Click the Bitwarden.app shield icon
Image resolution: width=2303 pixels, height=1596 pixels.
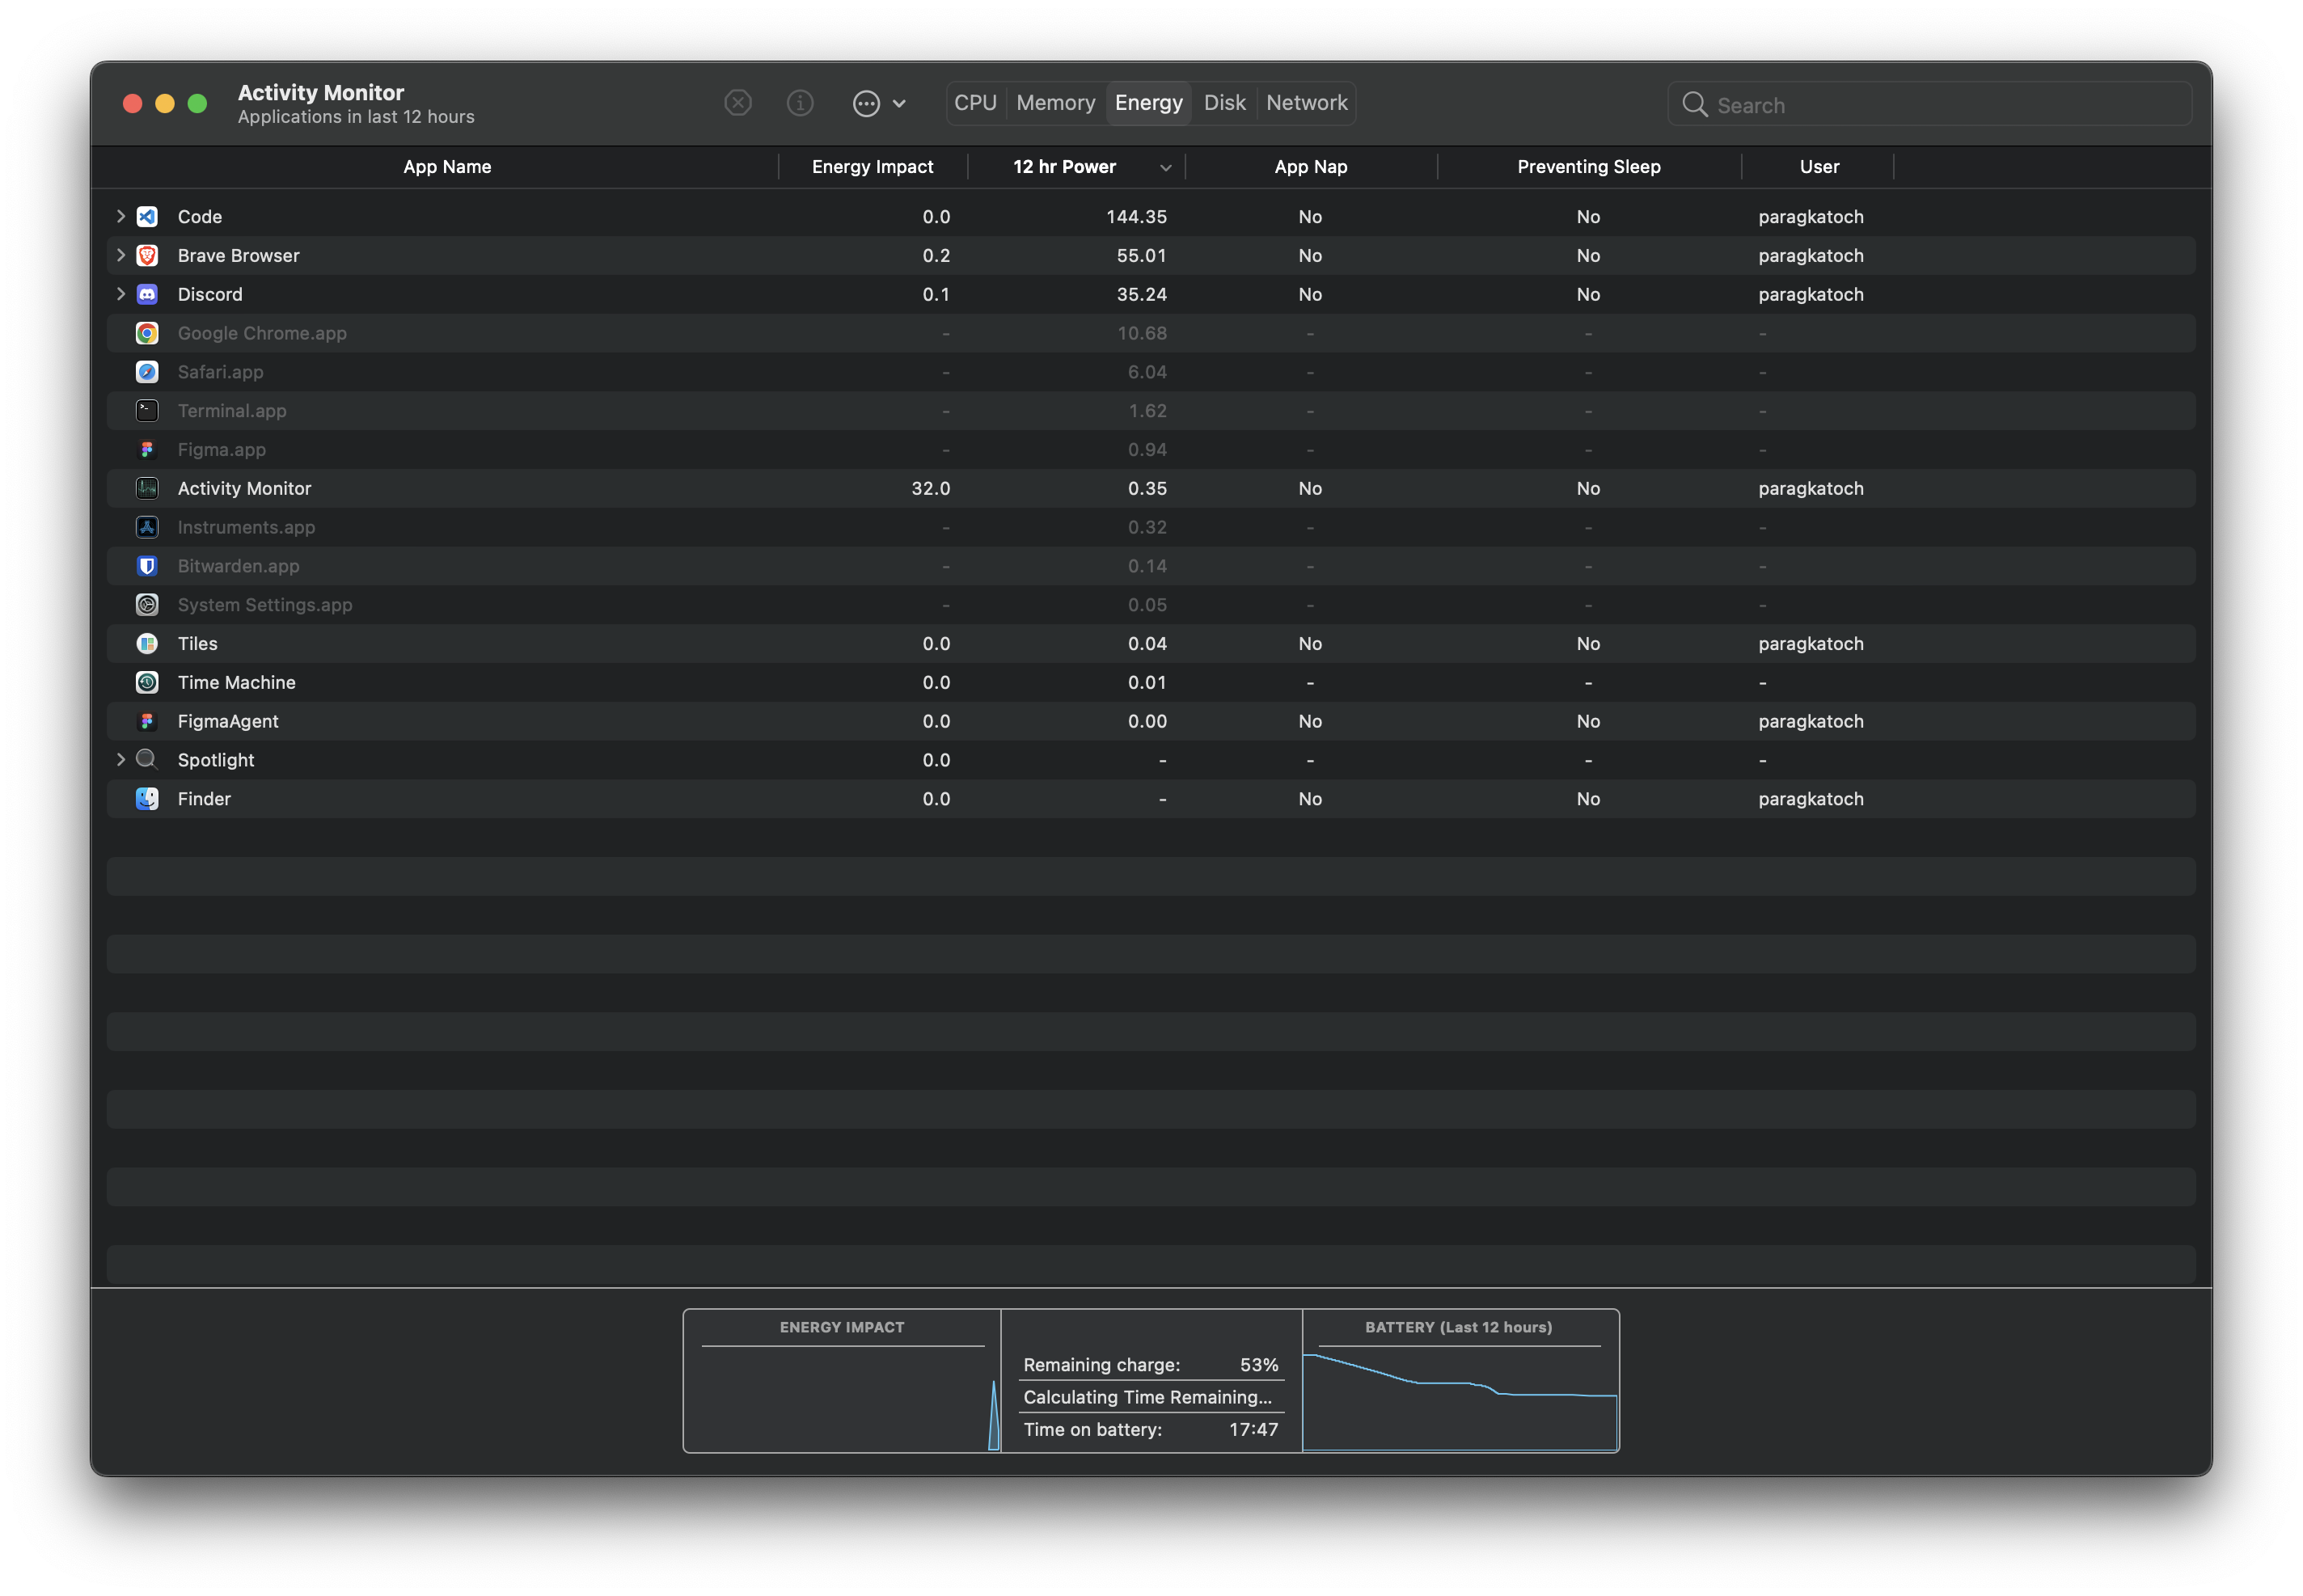[147, 567]
